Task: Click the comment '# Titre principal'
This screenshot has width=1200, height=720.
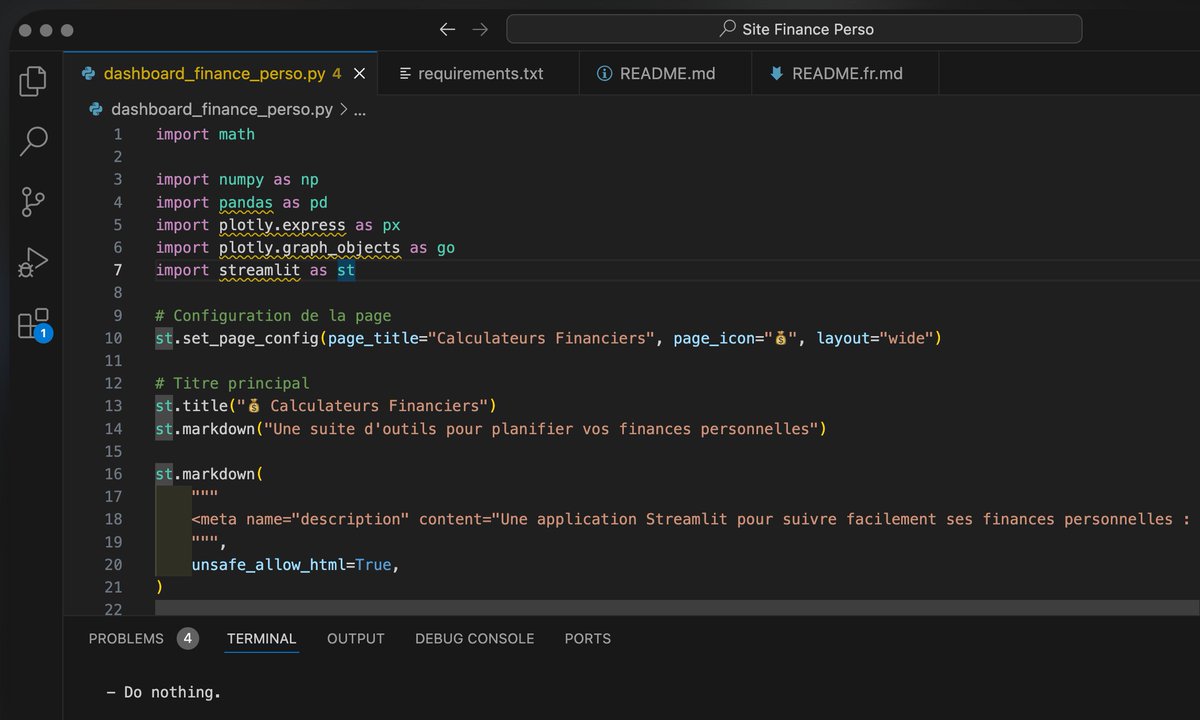Action: [233, 383]
